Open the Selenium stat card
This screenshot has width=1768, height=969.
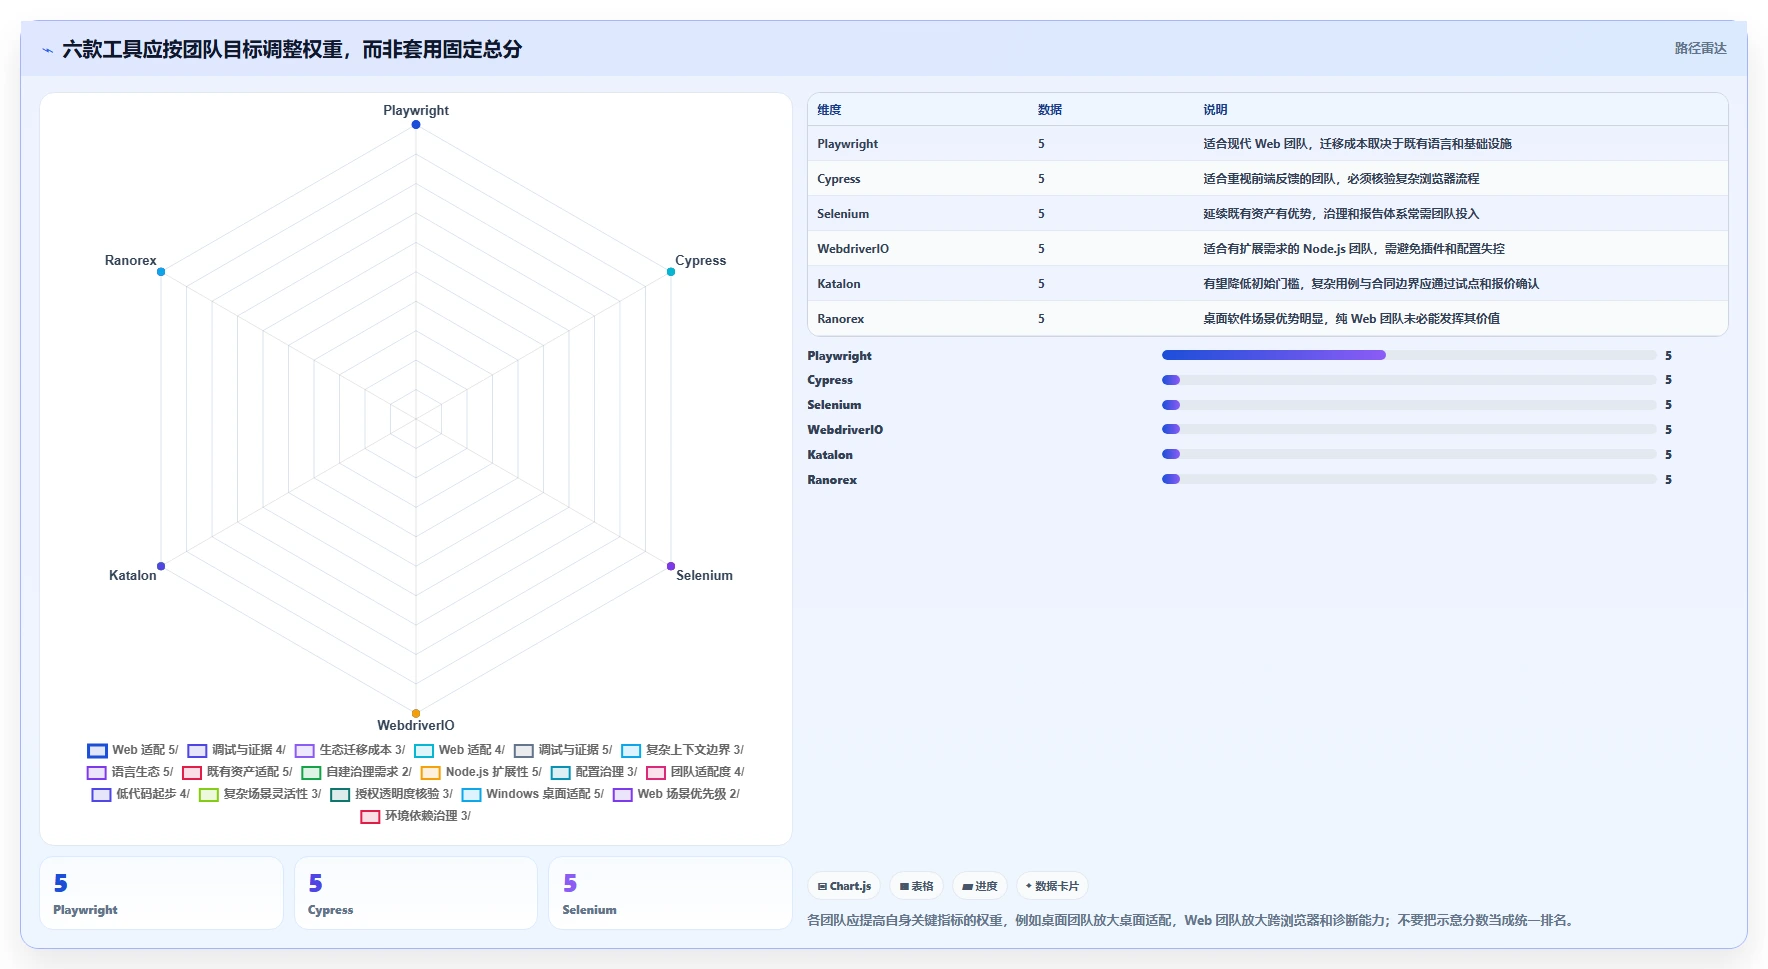(x=670, y=893)
